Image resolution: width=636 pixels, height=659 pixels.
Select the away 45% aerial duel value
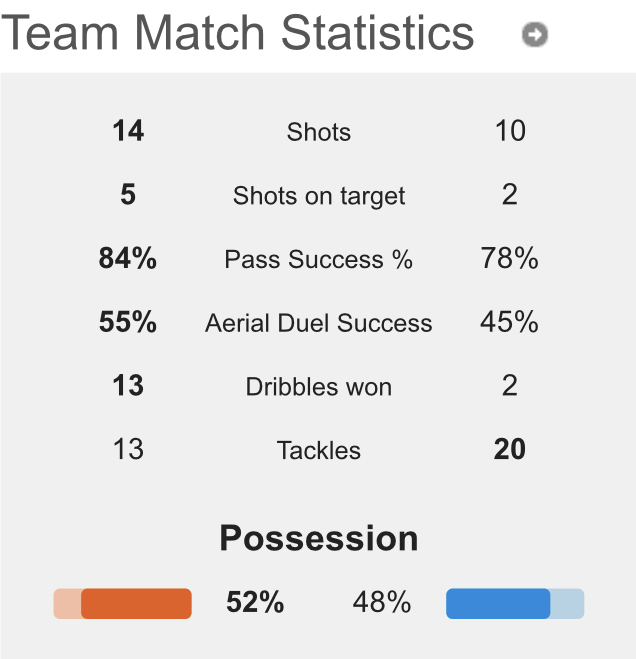510,322
